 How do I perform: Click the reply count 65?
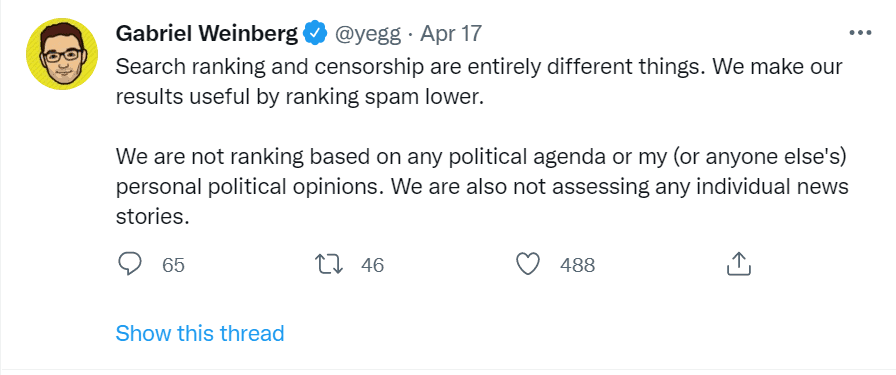point(173,265)
